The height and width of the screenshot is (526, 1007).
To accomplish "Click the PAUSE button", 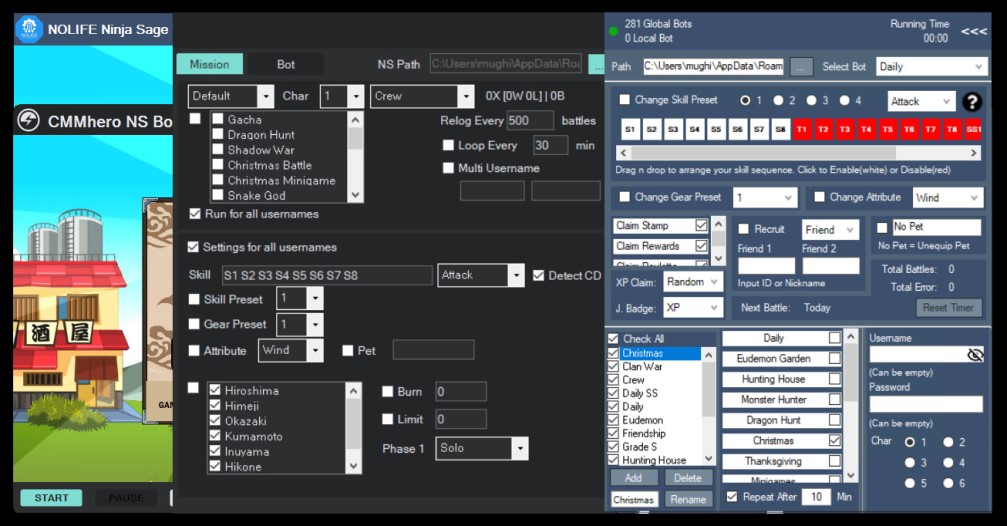I will (126, 498).
